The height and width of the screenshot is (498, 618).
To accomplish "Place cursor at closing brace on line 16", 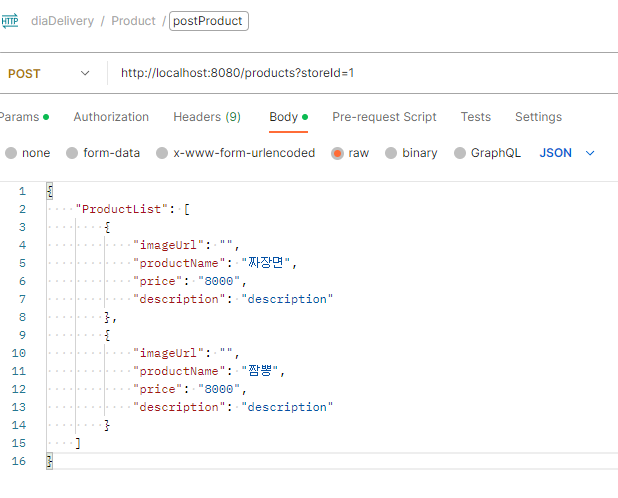I will [x=49, y=461].
